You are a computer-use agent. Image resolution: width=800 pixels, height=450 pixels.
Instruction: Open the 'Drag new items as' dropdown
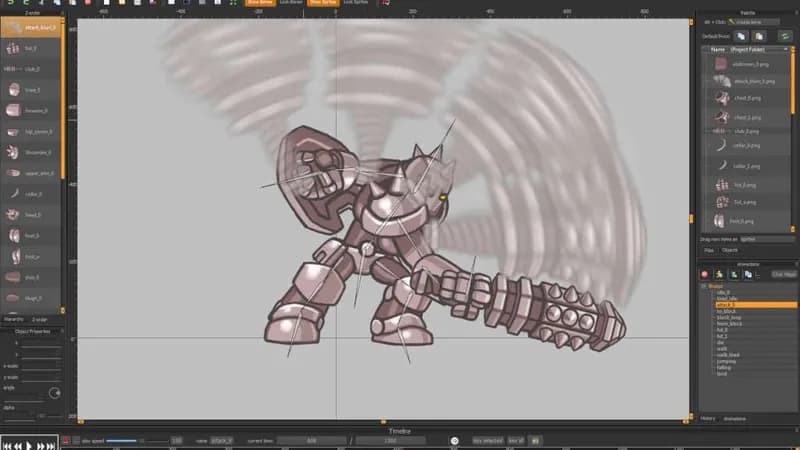pyautogui.click(x=767, y=239)
